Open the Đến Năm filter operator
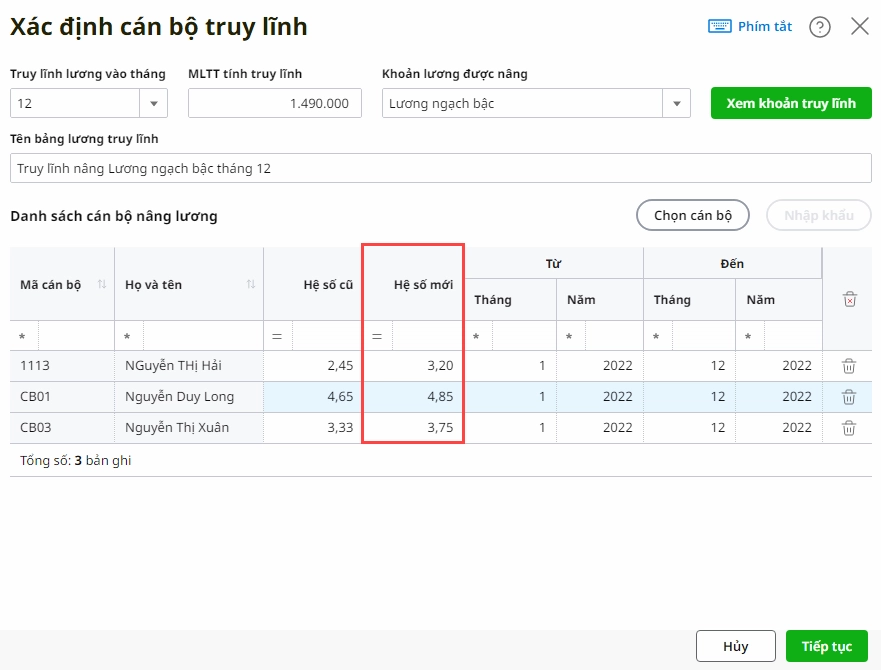 click(x=748, y=336)
